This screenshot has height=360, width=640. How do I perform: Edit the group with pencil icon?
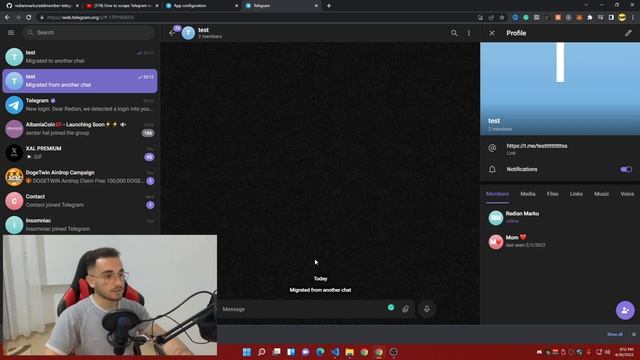(x=628, y=33)
